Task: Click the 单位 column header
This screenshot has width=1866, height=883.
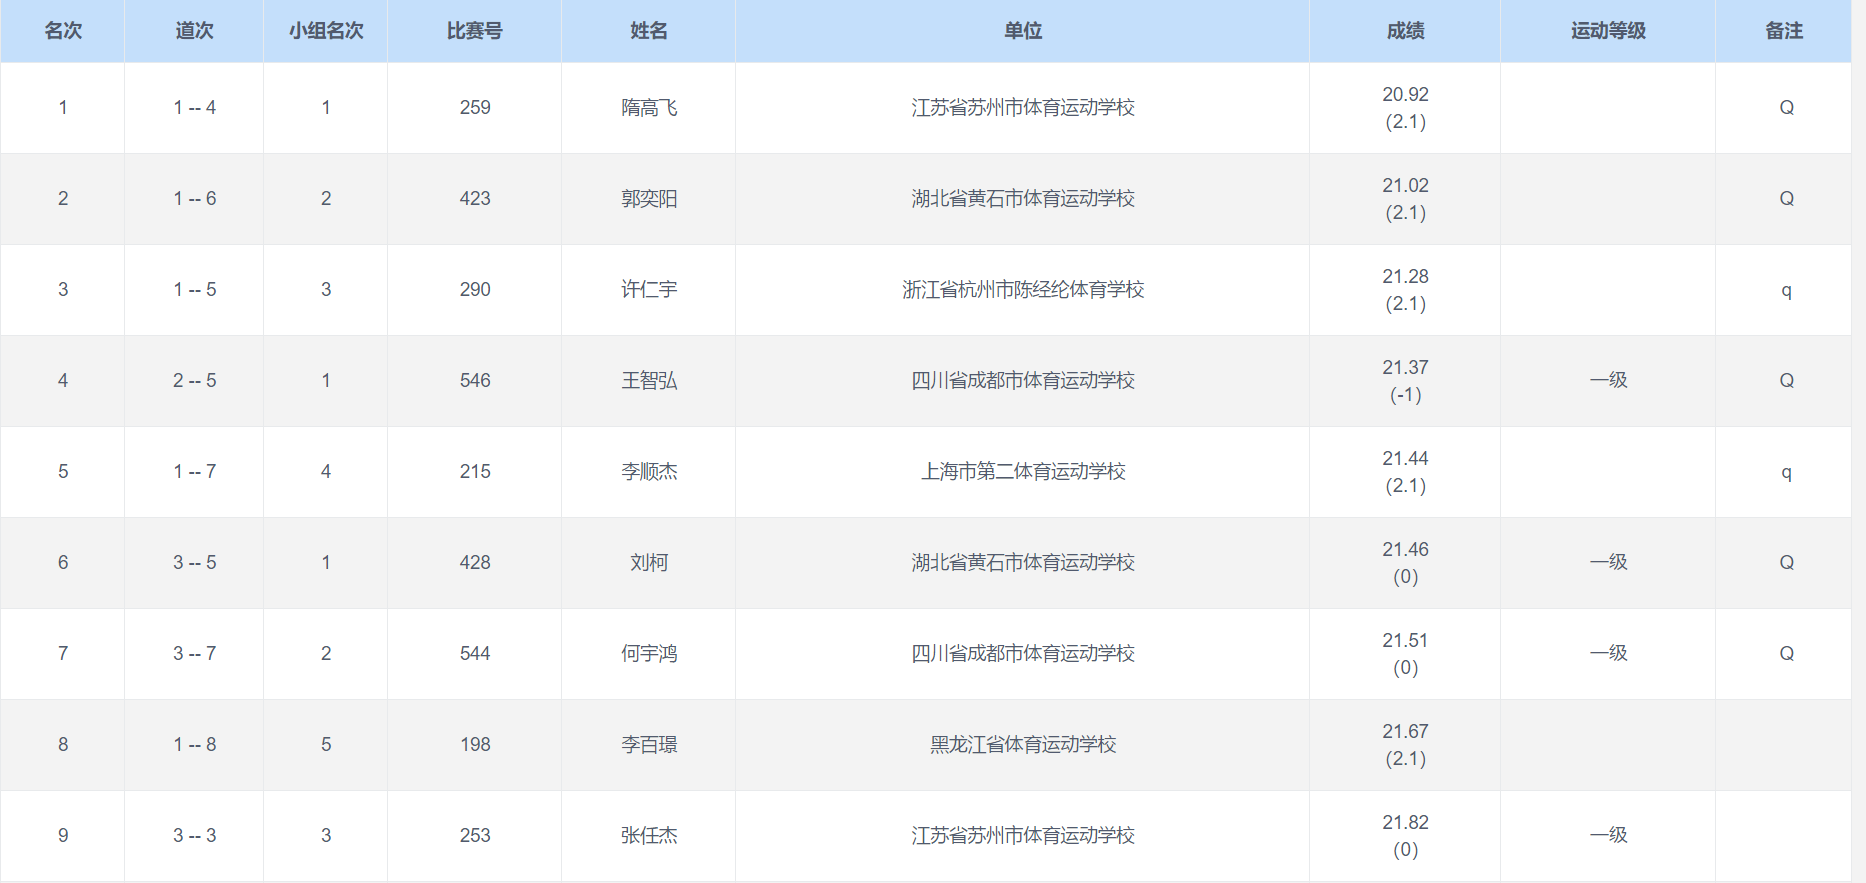Action: pos(1023,31)
